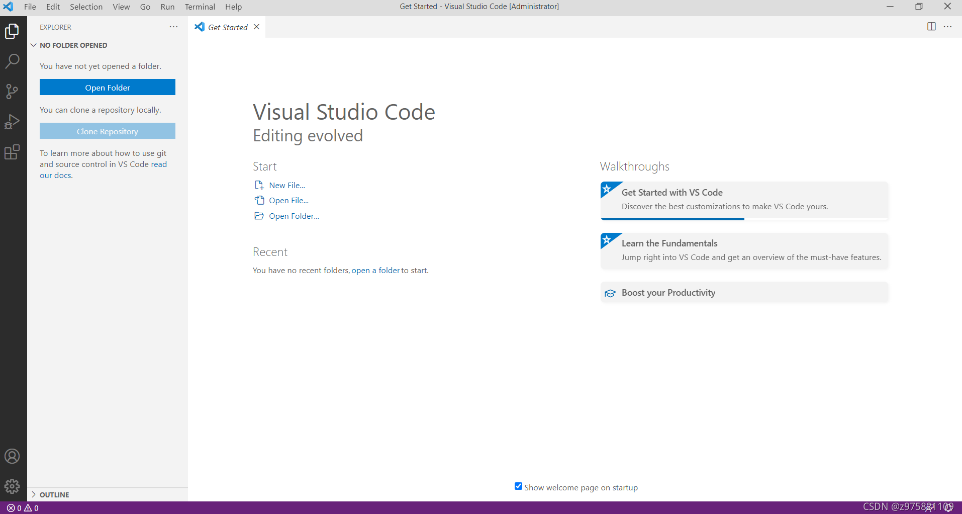Click the New File... link
This screenshot has width=962, height=514.
click(x=287, y=185)
